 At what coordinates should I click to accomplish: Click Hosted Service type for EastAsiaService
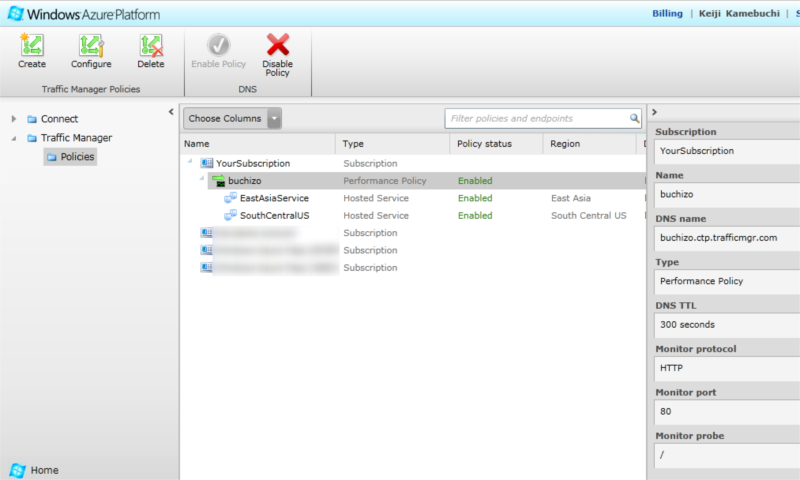[376, 198]
